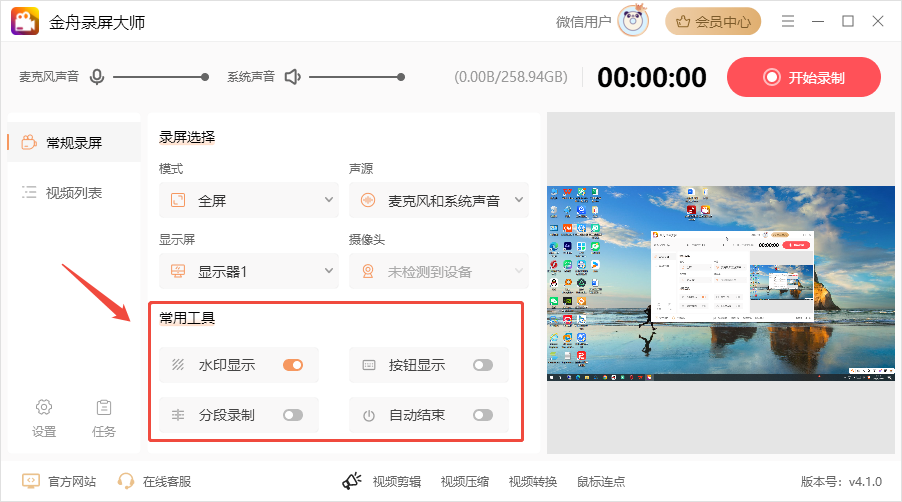Adjust the 系统声音 volume slider
Screen dimensions: 902x502
[x=357, y=76]
